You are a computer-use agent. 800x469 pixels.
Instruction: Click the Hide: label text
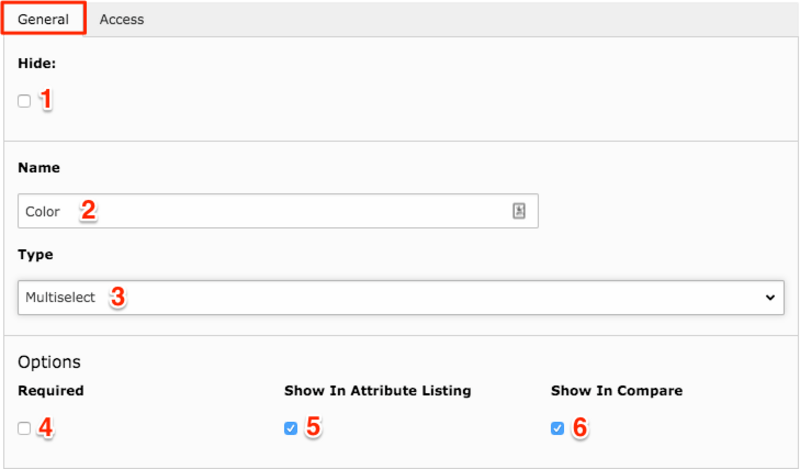click(37, 63)
